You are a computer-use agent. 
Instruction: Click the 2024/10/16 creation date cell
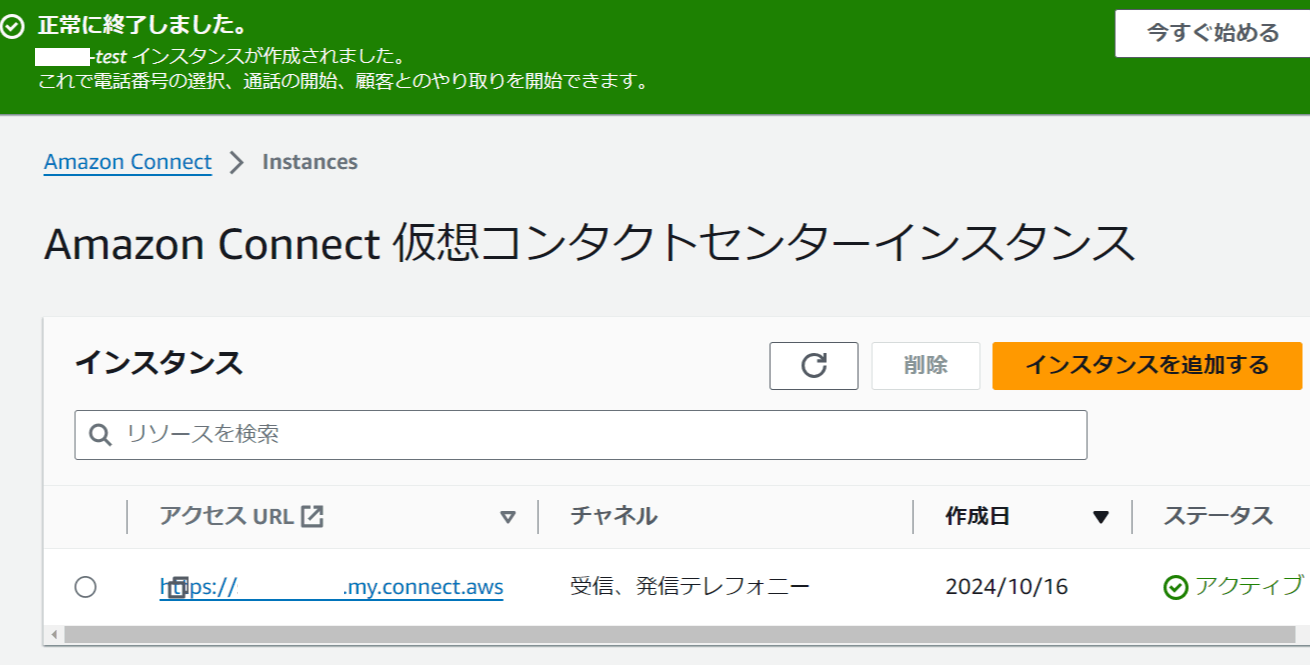[x=1007, y=587]
